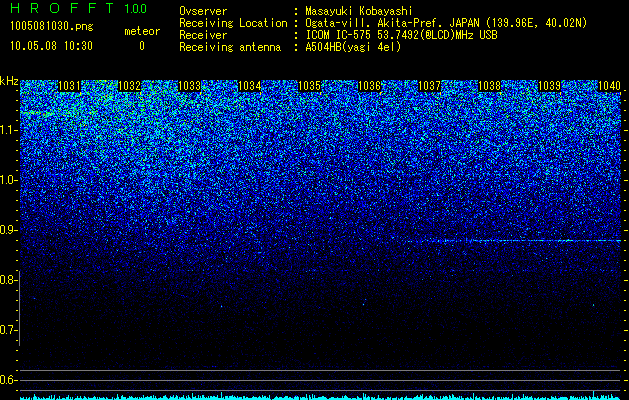The height and width of the screenshot is (400, 629).
Task: Click the 1039 time marker
Action: point(549,86)
